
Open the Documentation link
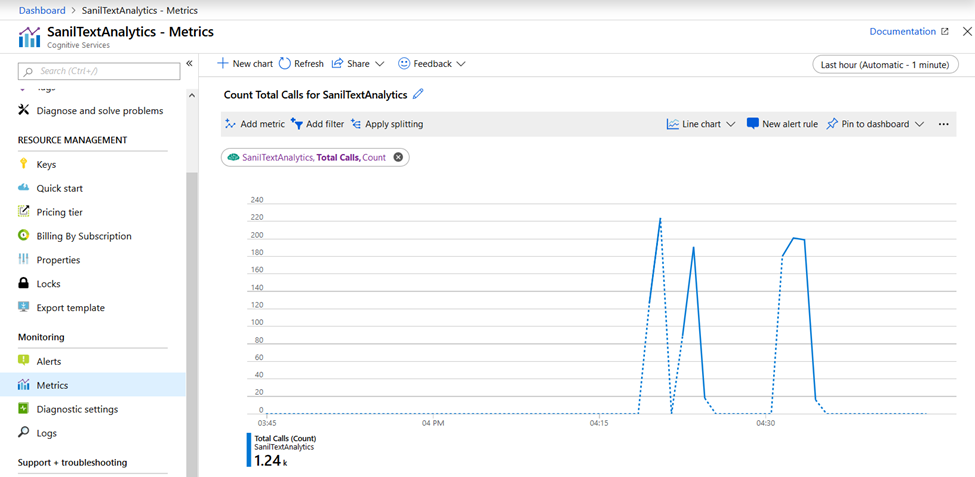point(902,32)
